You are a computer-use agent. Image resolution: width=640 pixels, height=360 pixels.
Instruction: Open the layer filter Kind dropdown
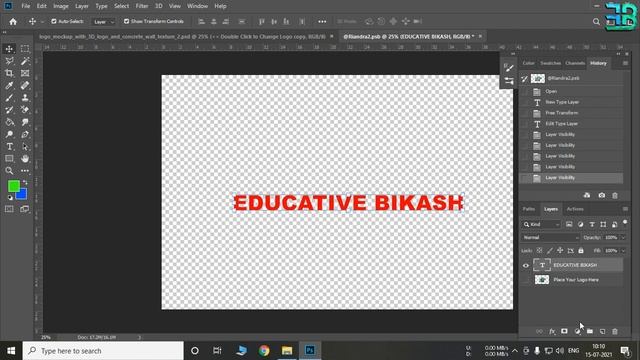pos(541,224)
